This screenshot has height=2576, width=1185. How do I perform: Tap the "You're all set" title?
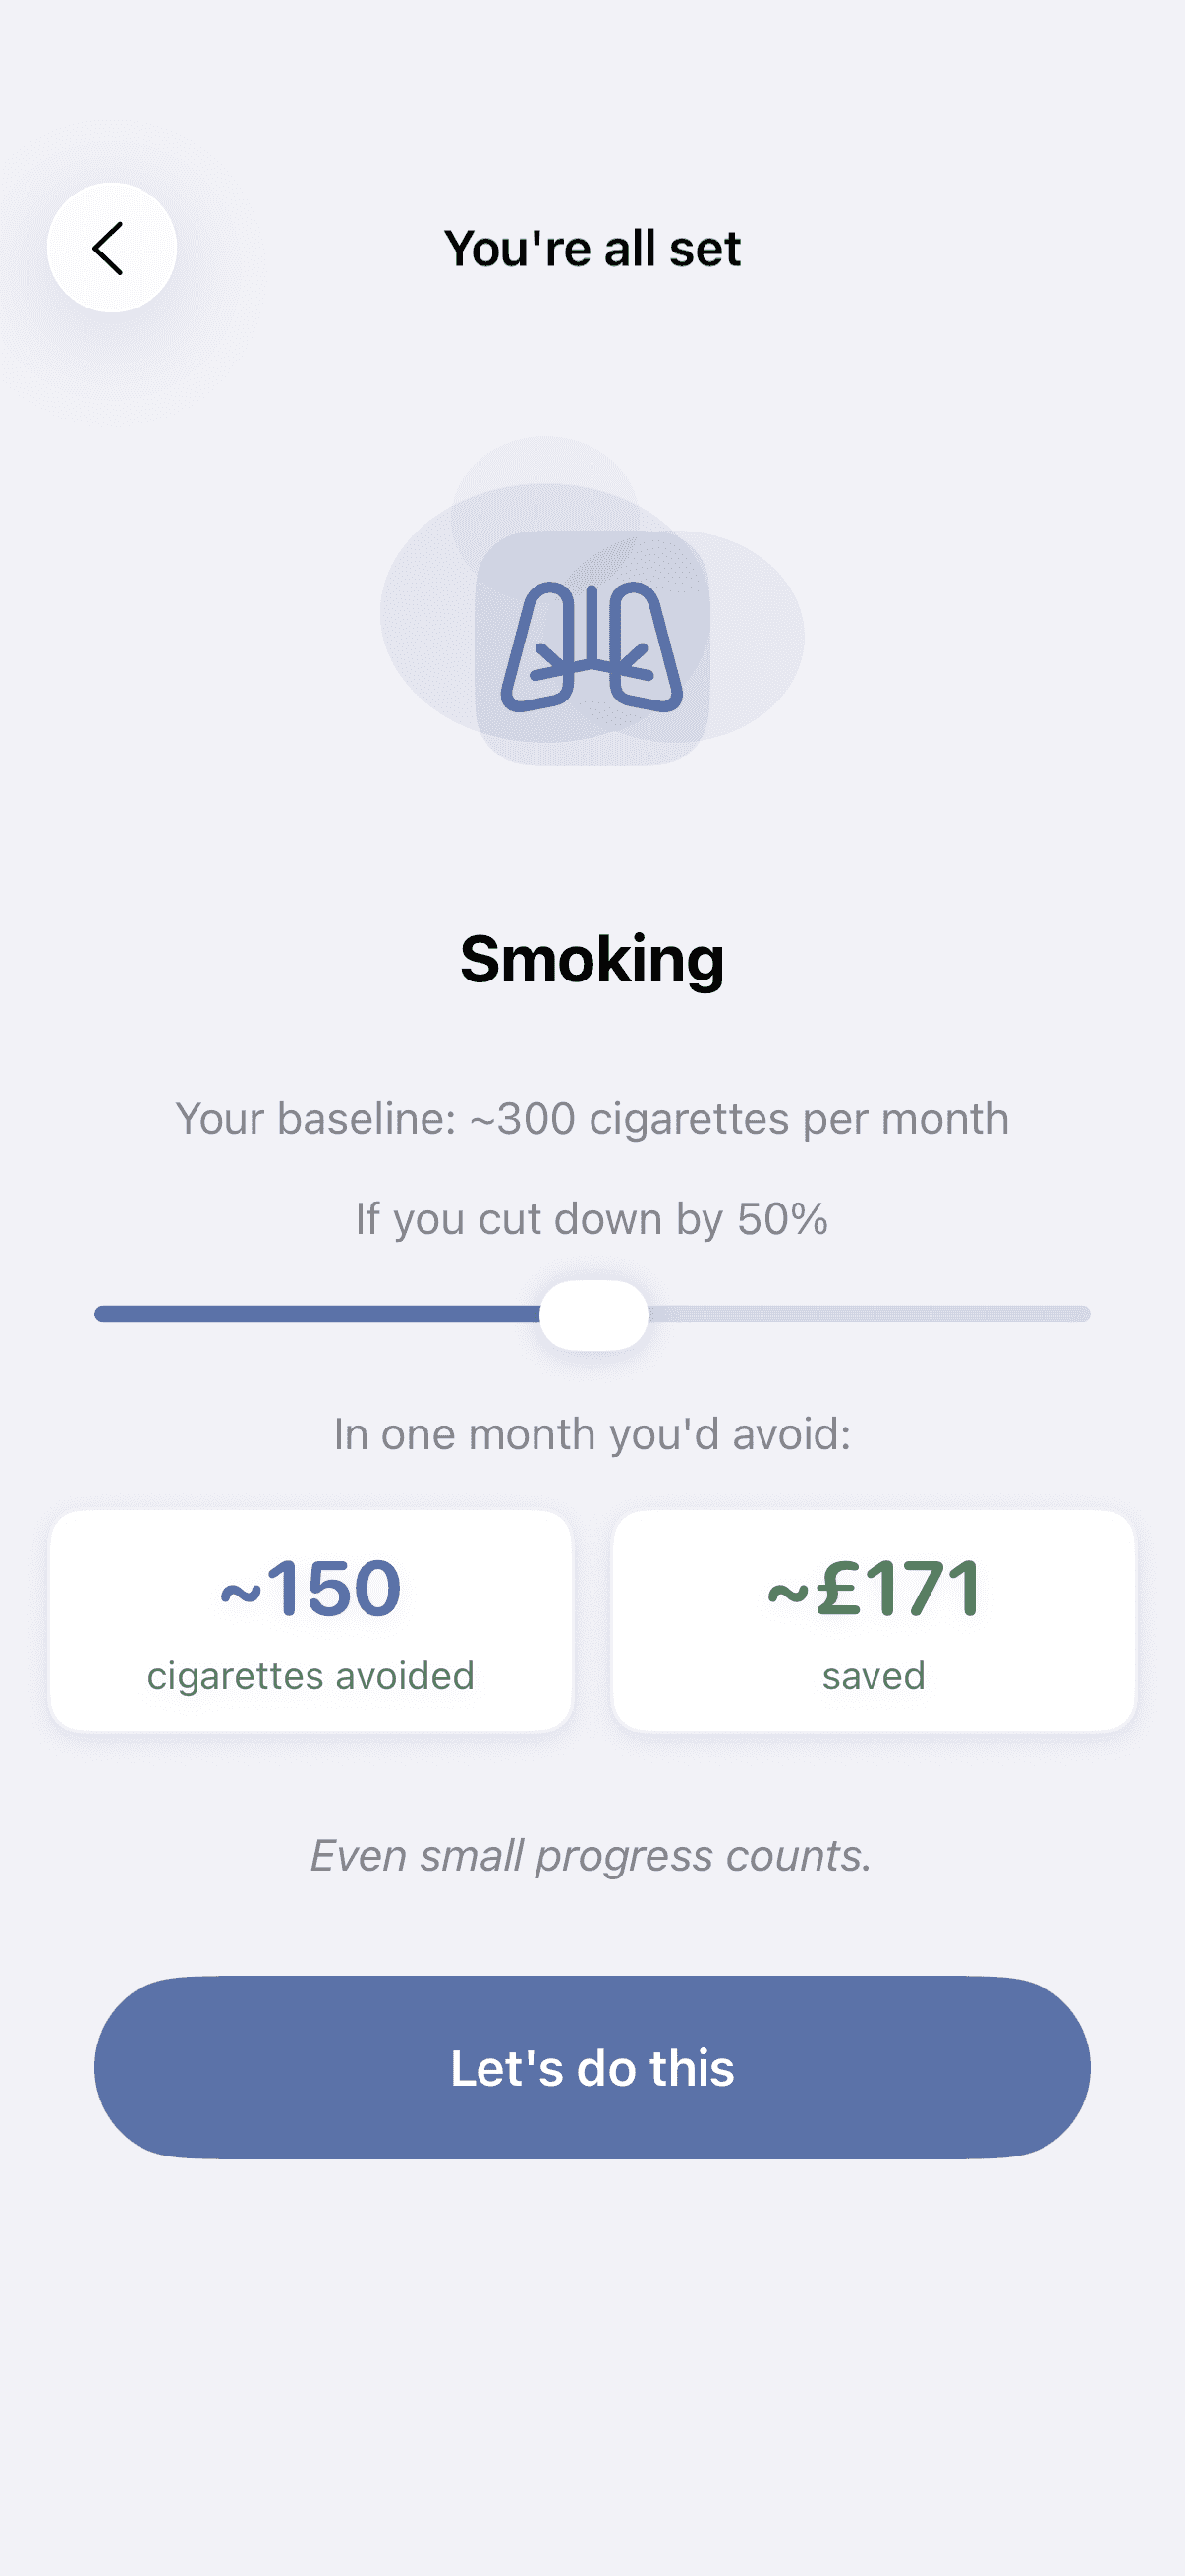tap(592, 248)
